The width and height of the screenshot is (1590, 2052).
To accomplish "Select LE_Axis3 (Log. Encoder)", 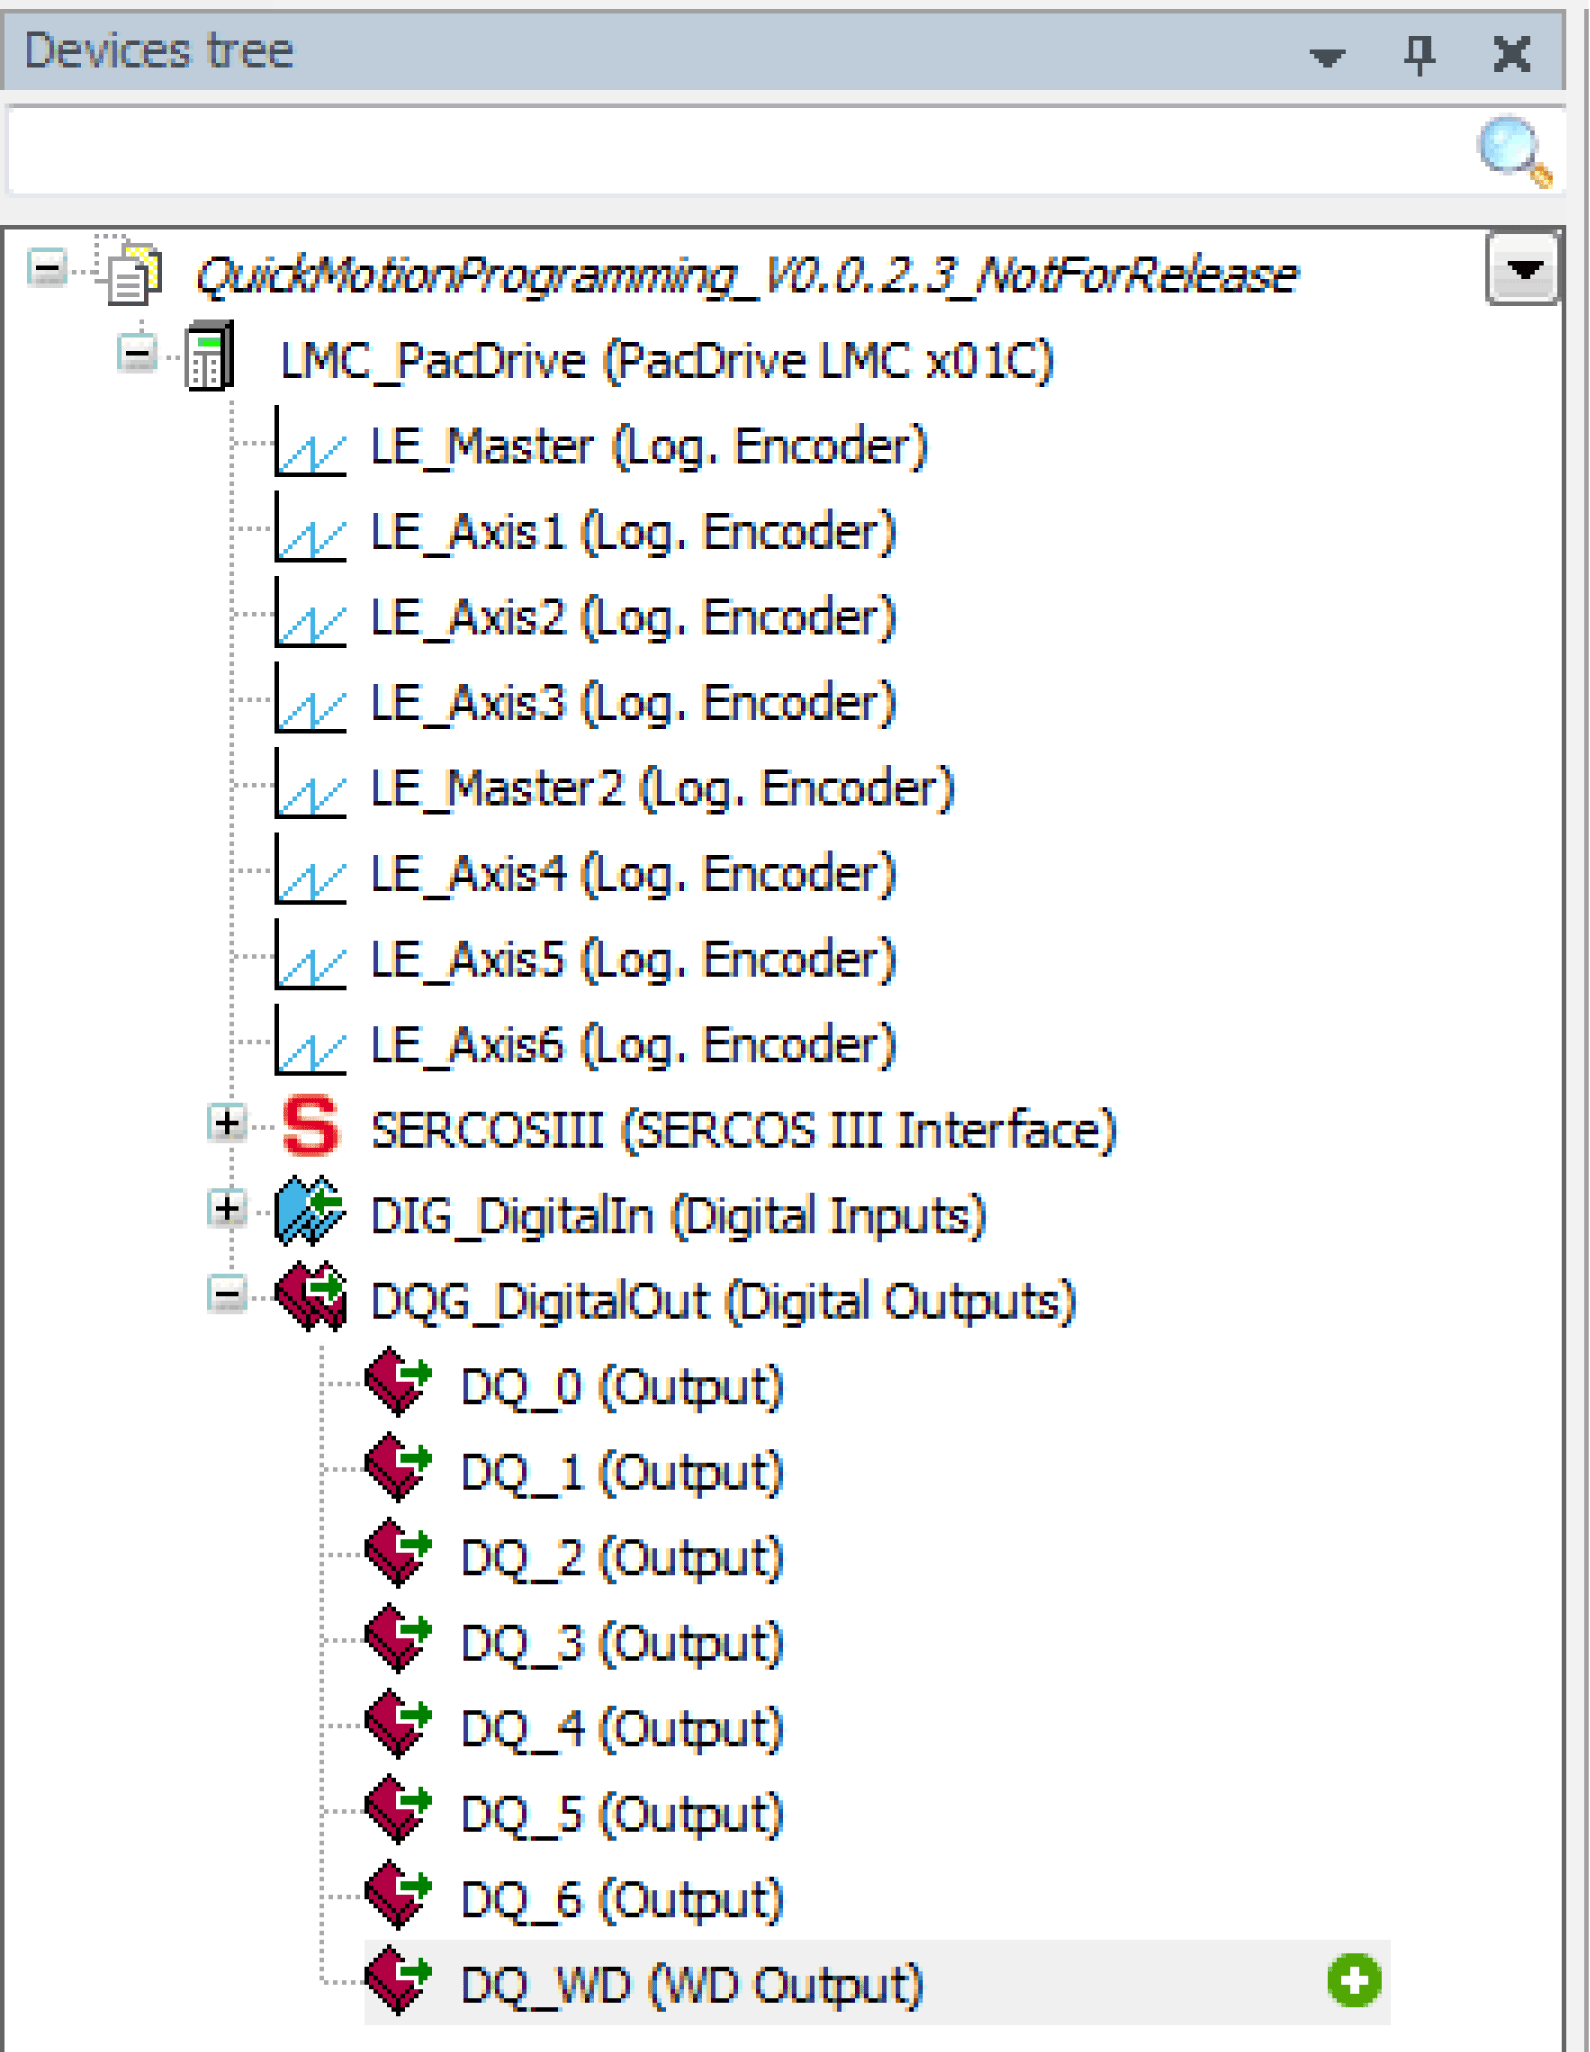I will click(x=633, y=703).
